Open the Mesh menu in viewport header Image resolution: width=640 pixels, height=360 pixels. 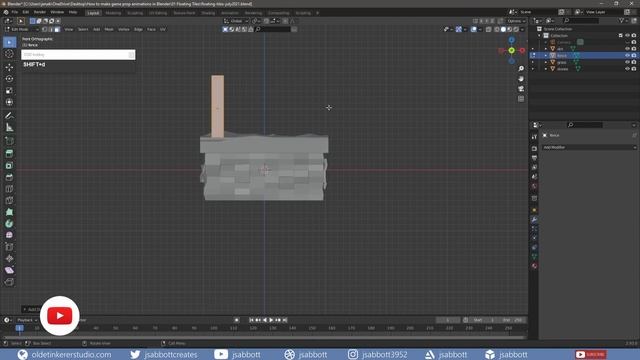[x=109, y=29]
